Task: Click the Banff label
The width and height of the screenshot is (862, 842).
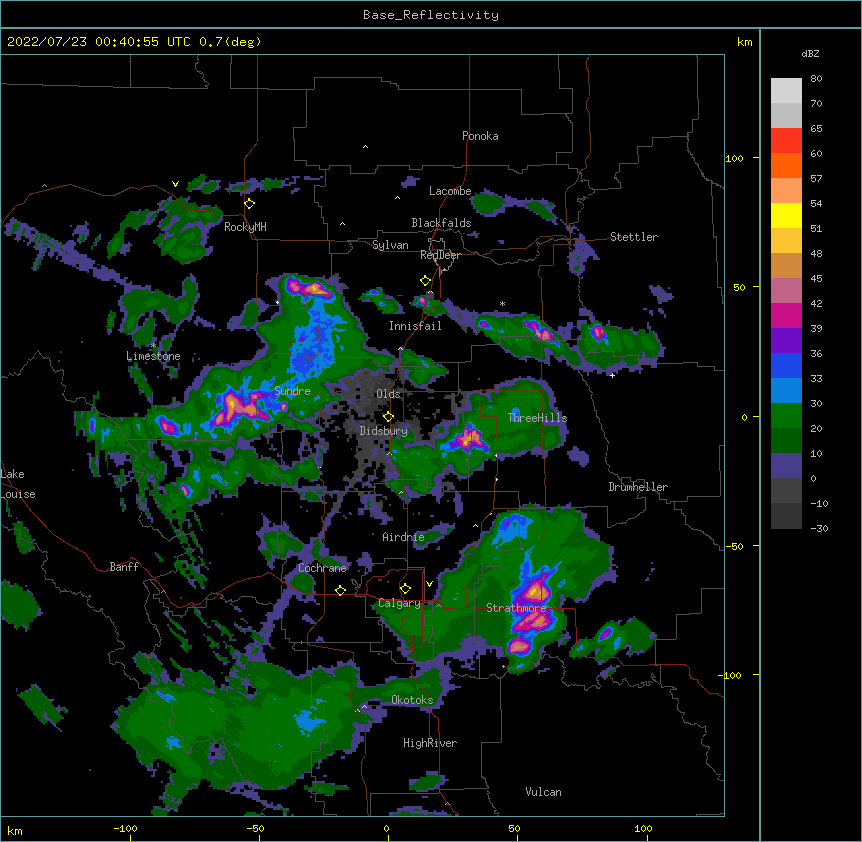Action: point(124,567)
